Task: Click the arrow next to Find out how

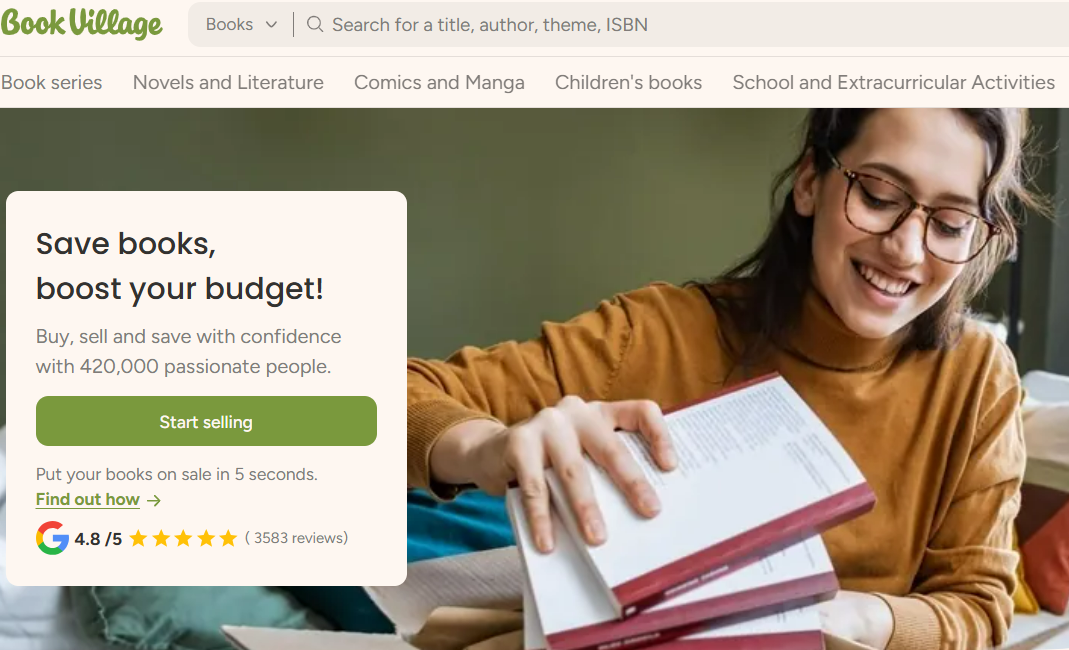Action: (154, 501)
